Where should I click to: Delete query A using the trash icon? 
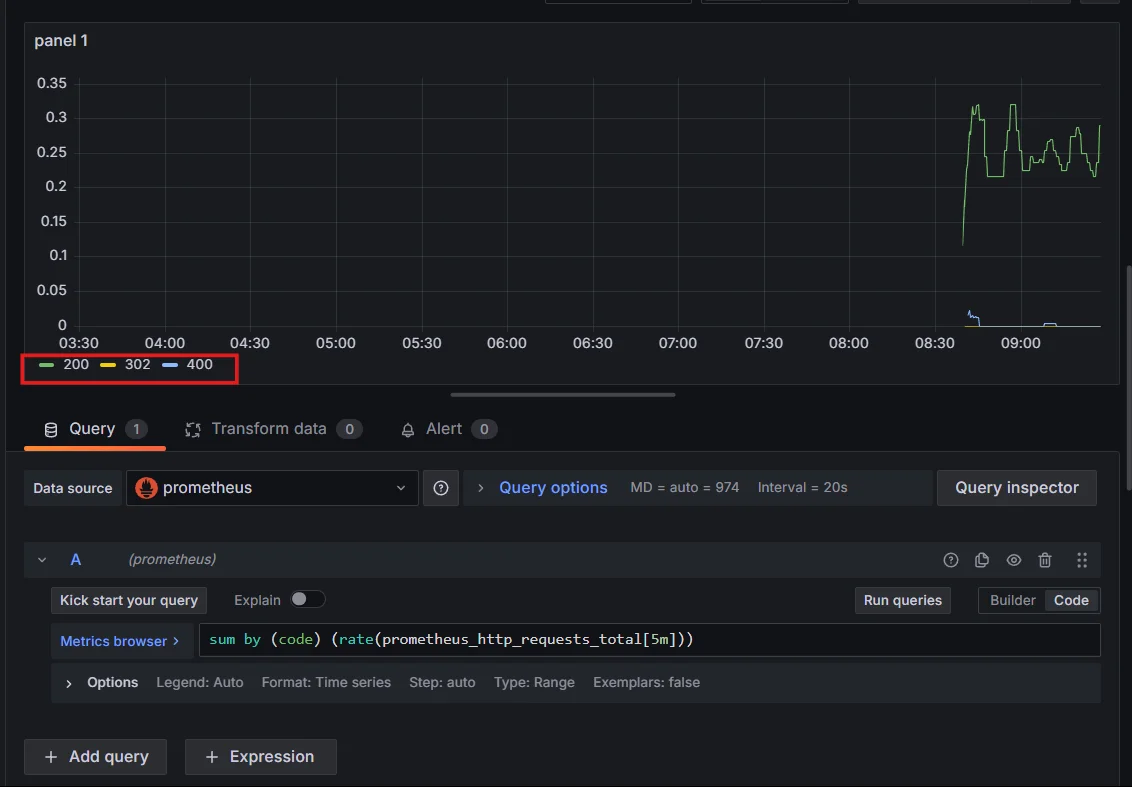[x=1045, y=560]
